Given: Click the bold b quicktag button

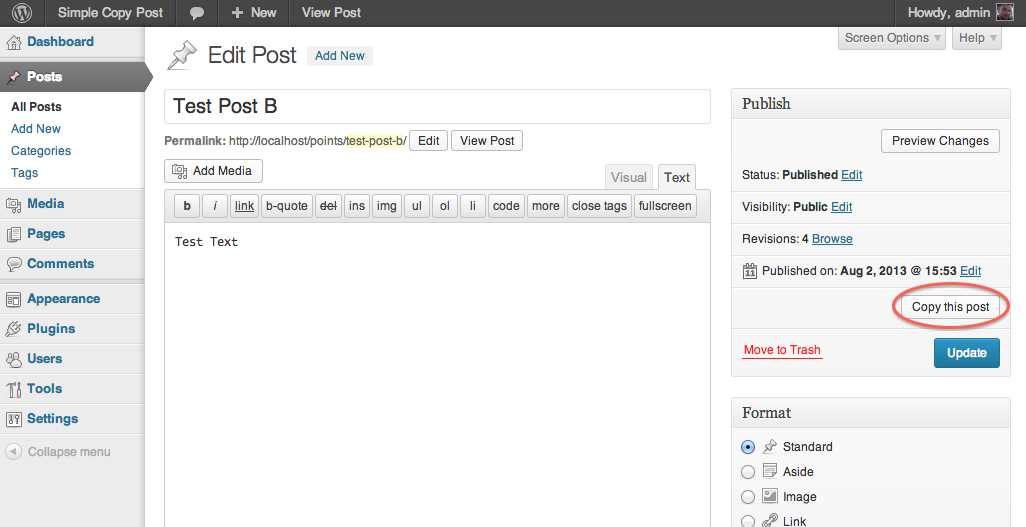Looking at the screenshot, I should (x=187, y=206).
